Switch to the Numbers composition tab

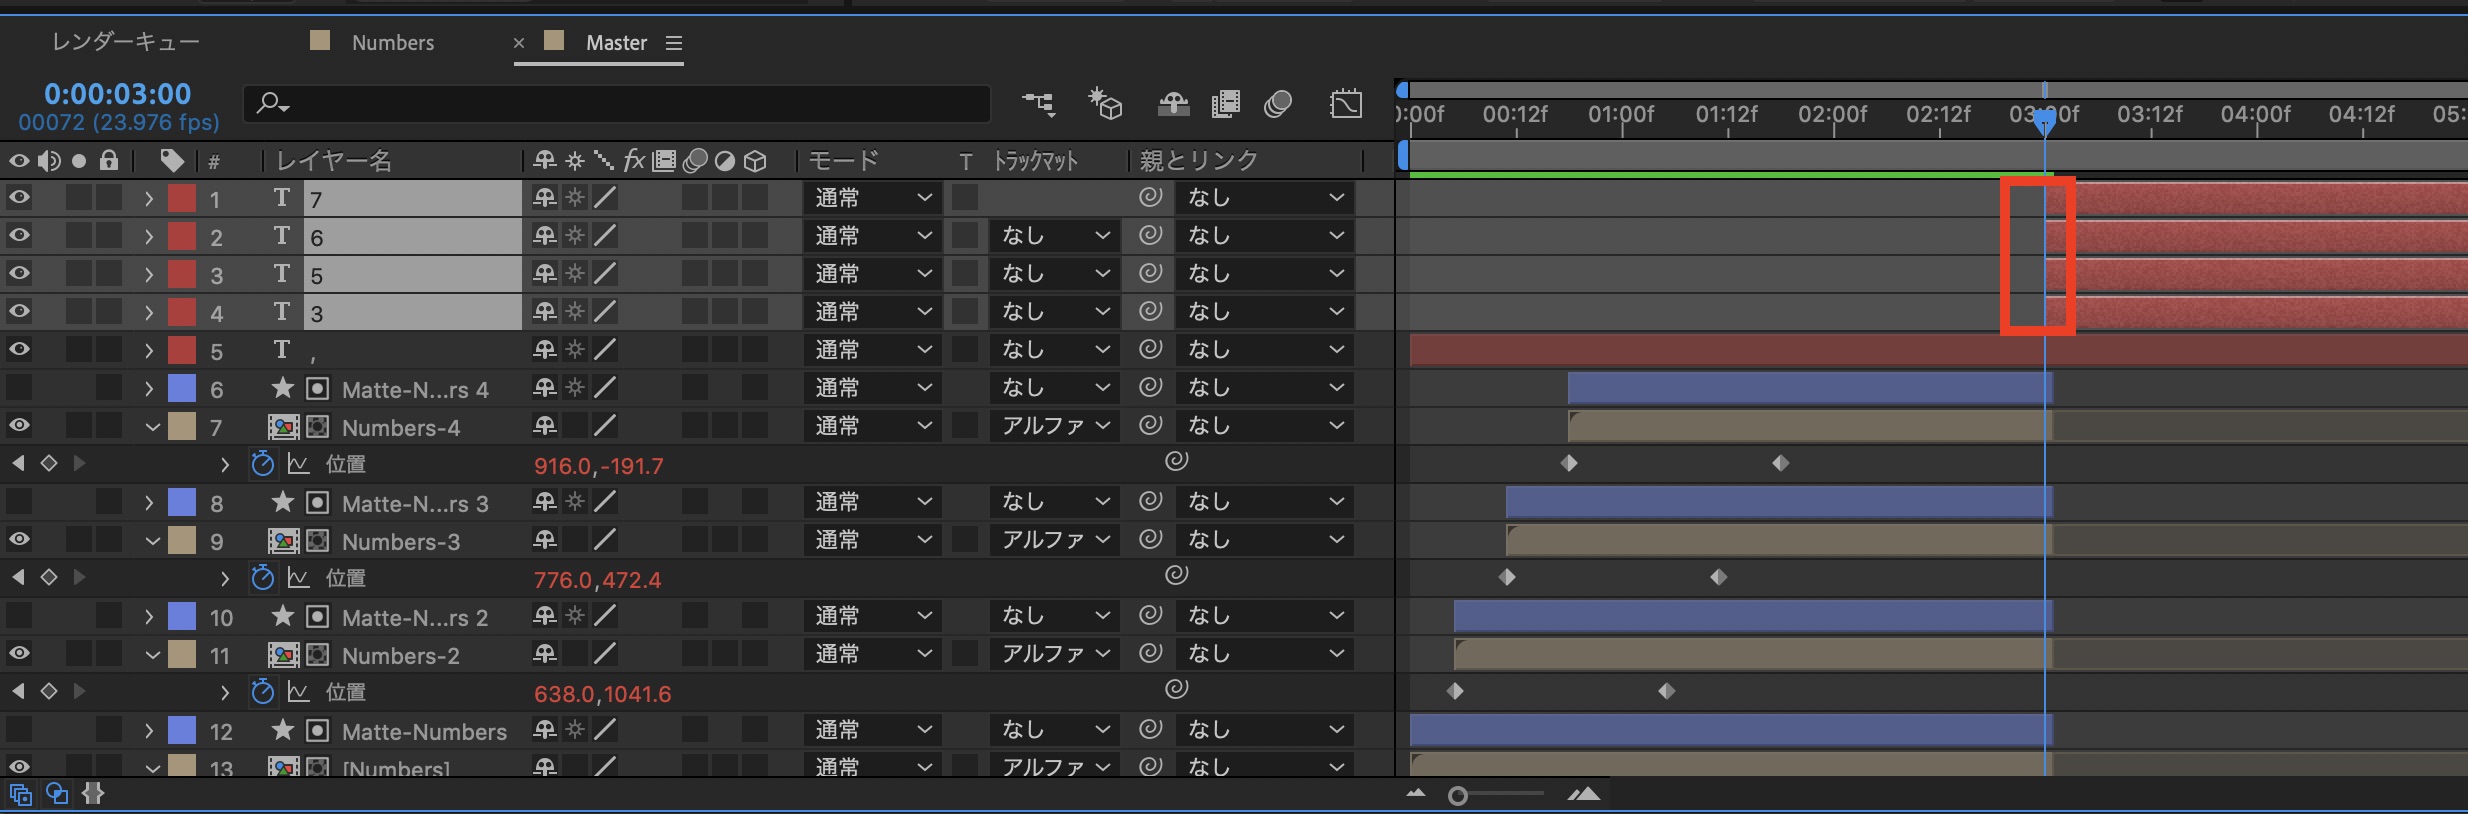click(392, 43)
